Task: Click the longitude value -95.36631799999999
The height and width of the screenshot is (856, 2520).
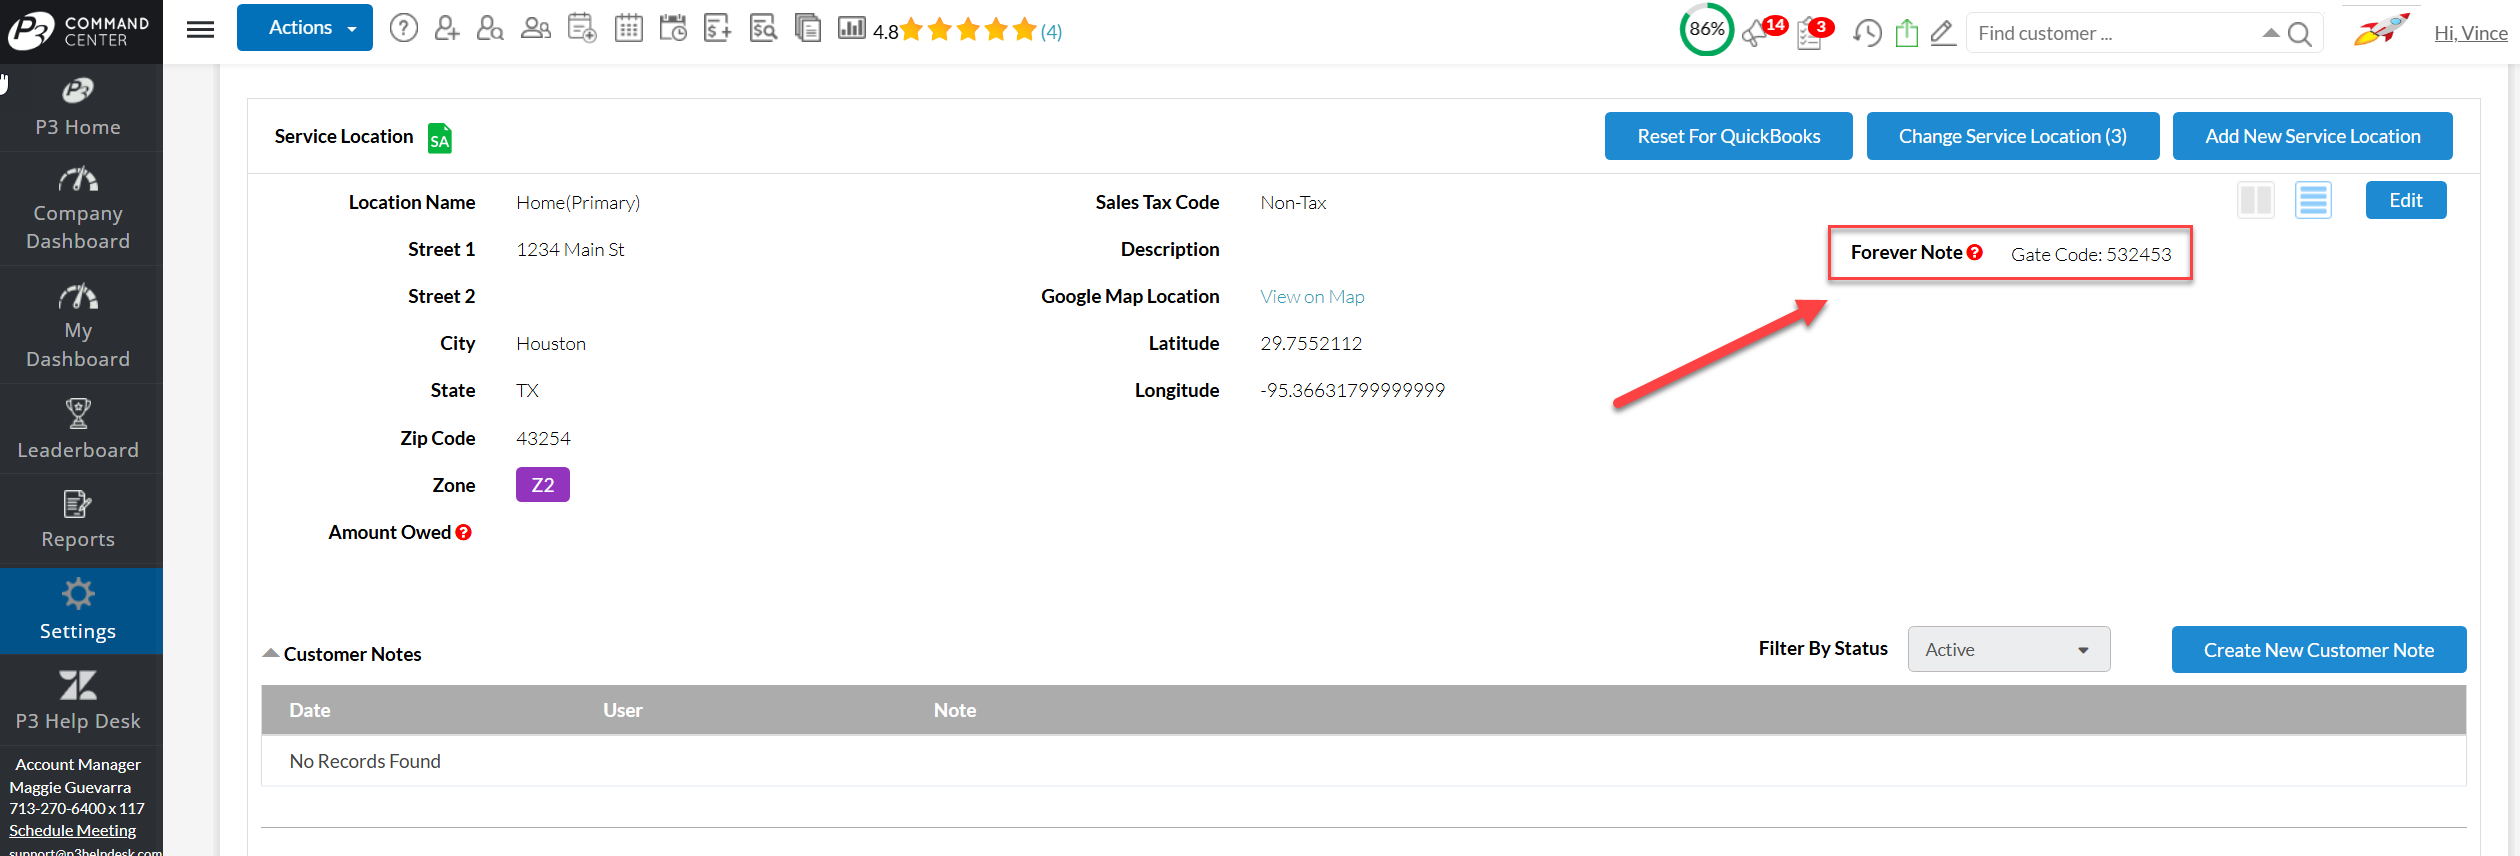Action: pos(1352,391)
